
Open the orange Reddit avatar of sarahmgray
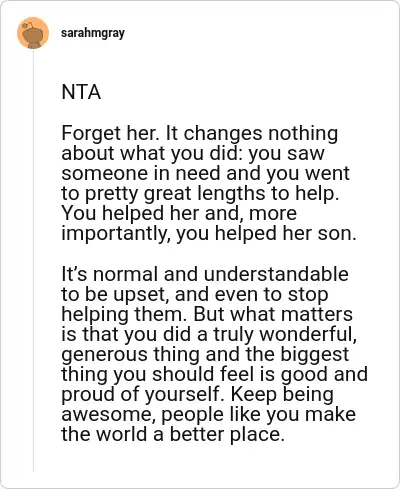click(33, 33)
